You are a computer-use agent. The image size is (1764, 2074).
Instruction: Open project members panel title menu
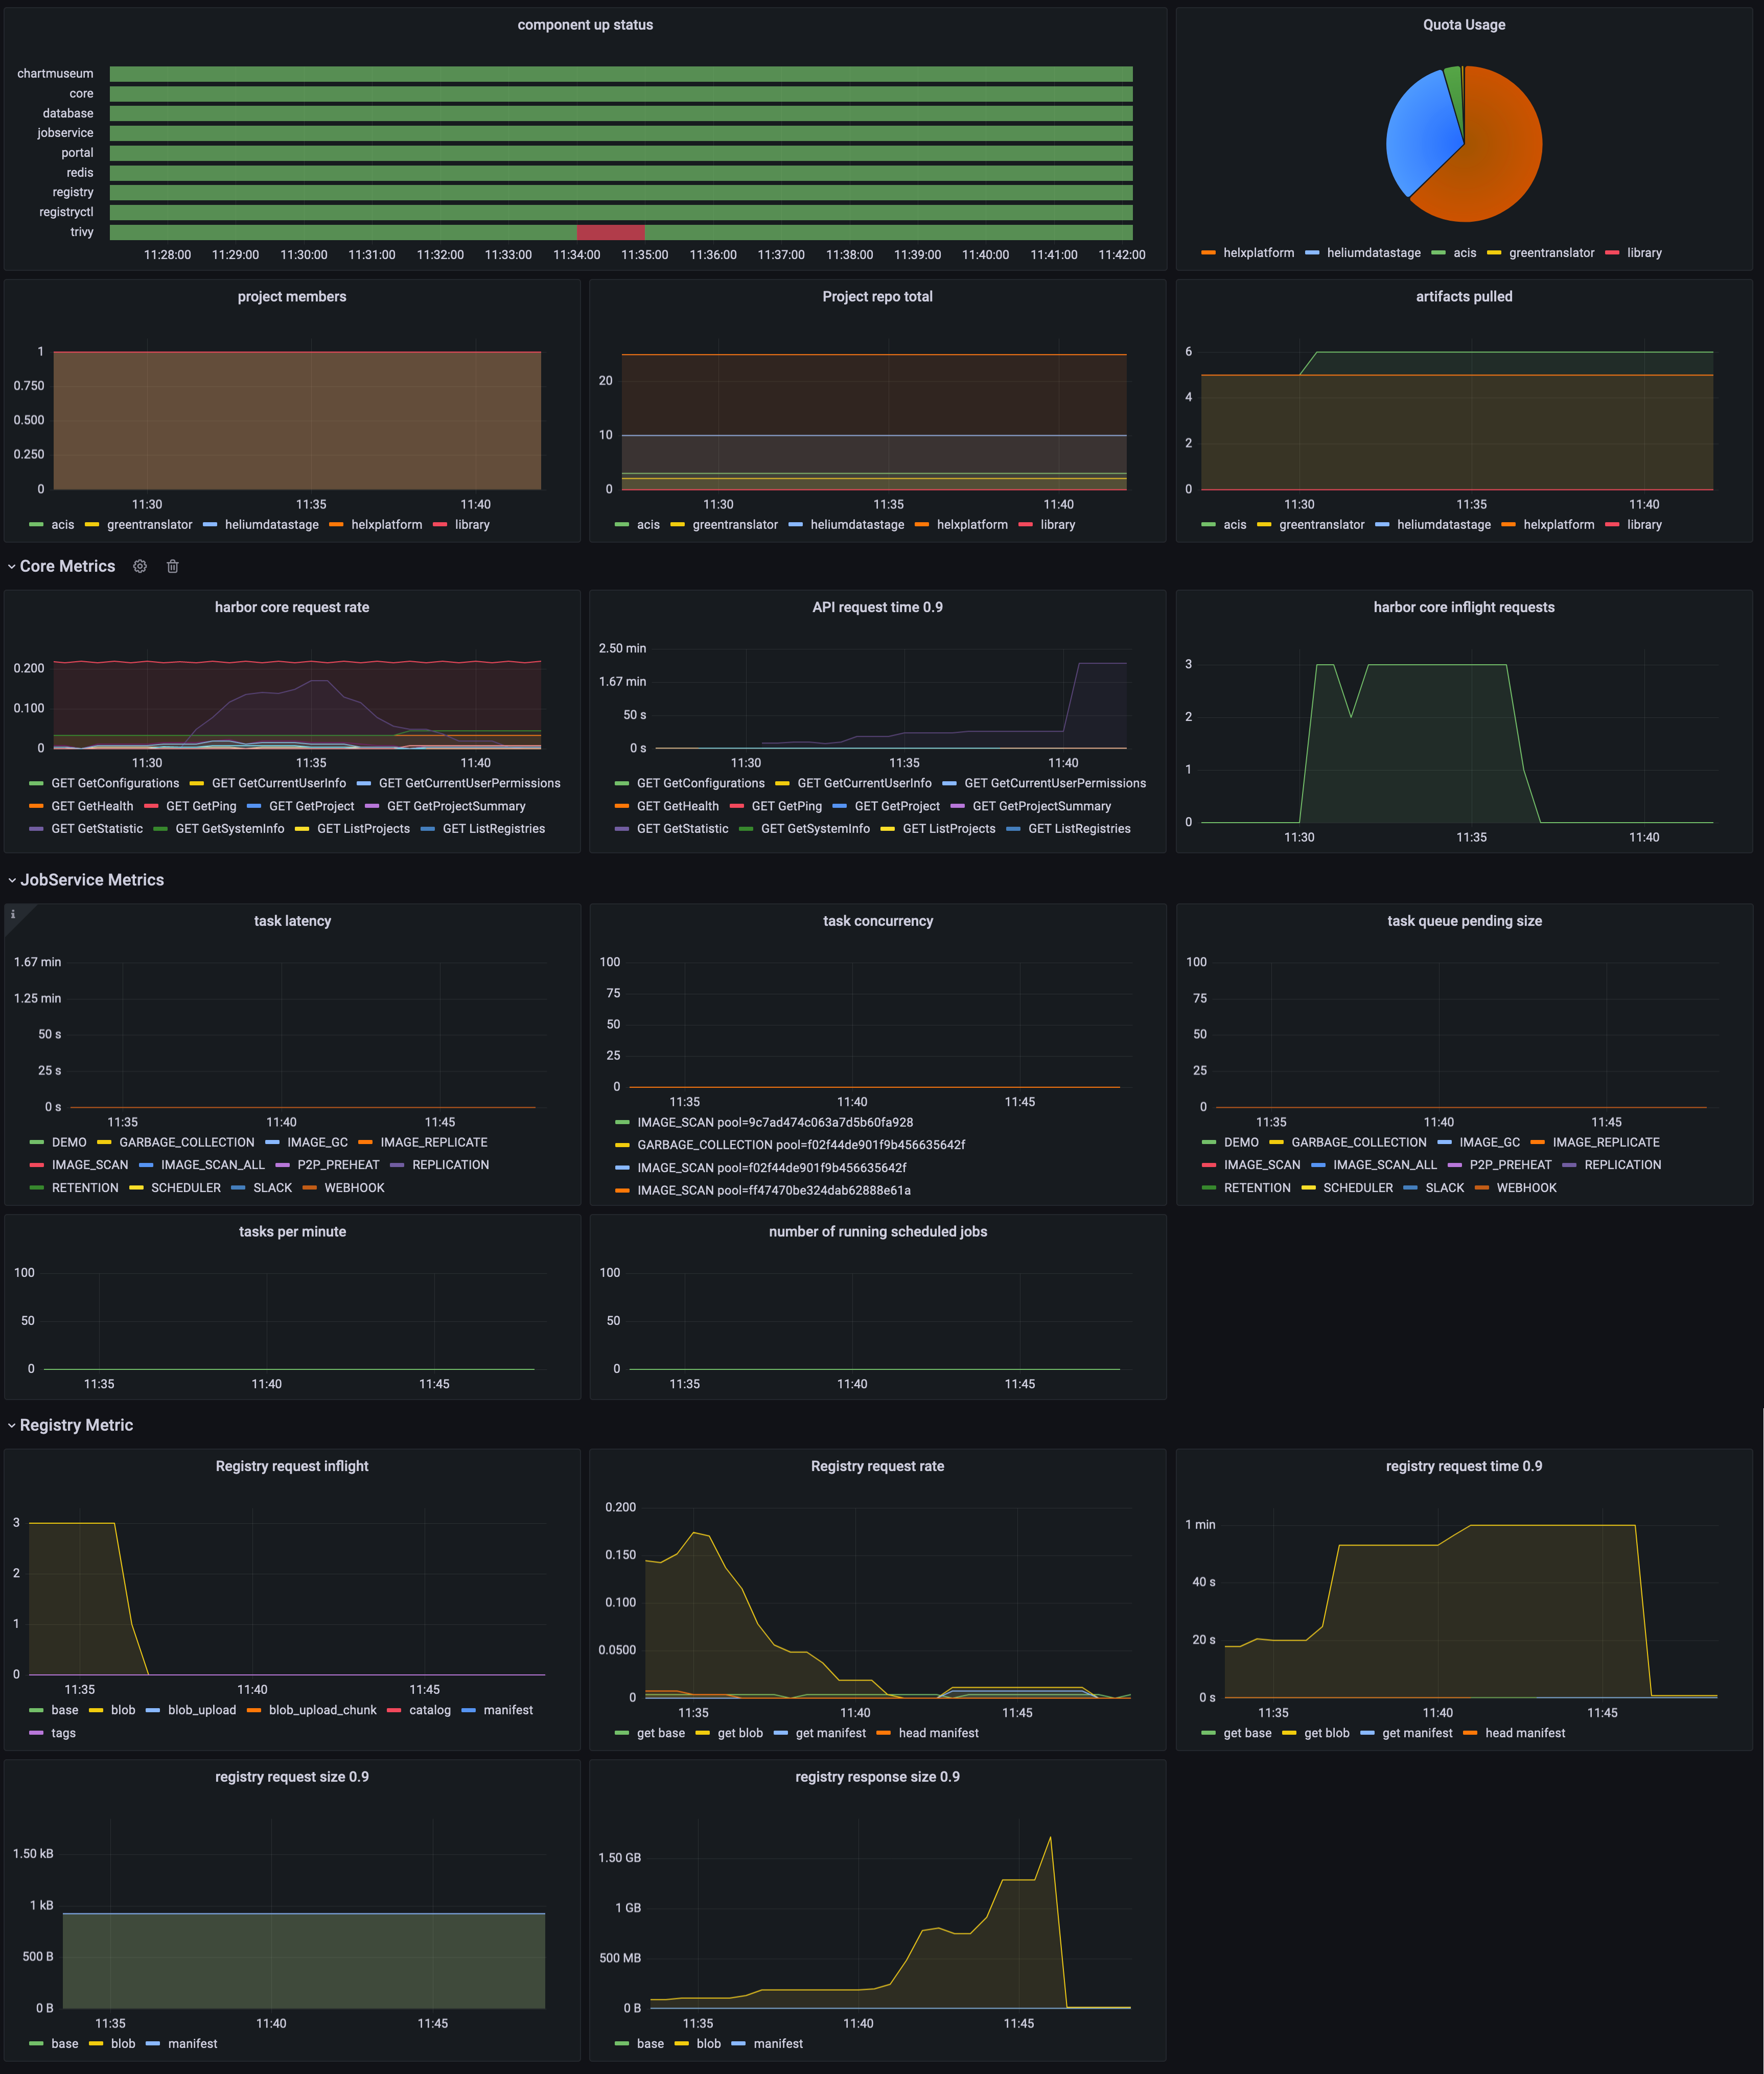pyautogui.click(x=292, y=297)
